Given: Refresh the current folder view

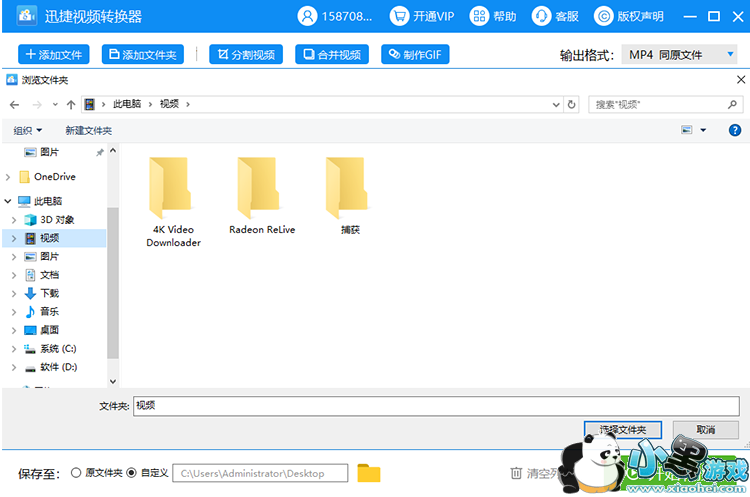Looking at the screenshot, I should 572,104.
